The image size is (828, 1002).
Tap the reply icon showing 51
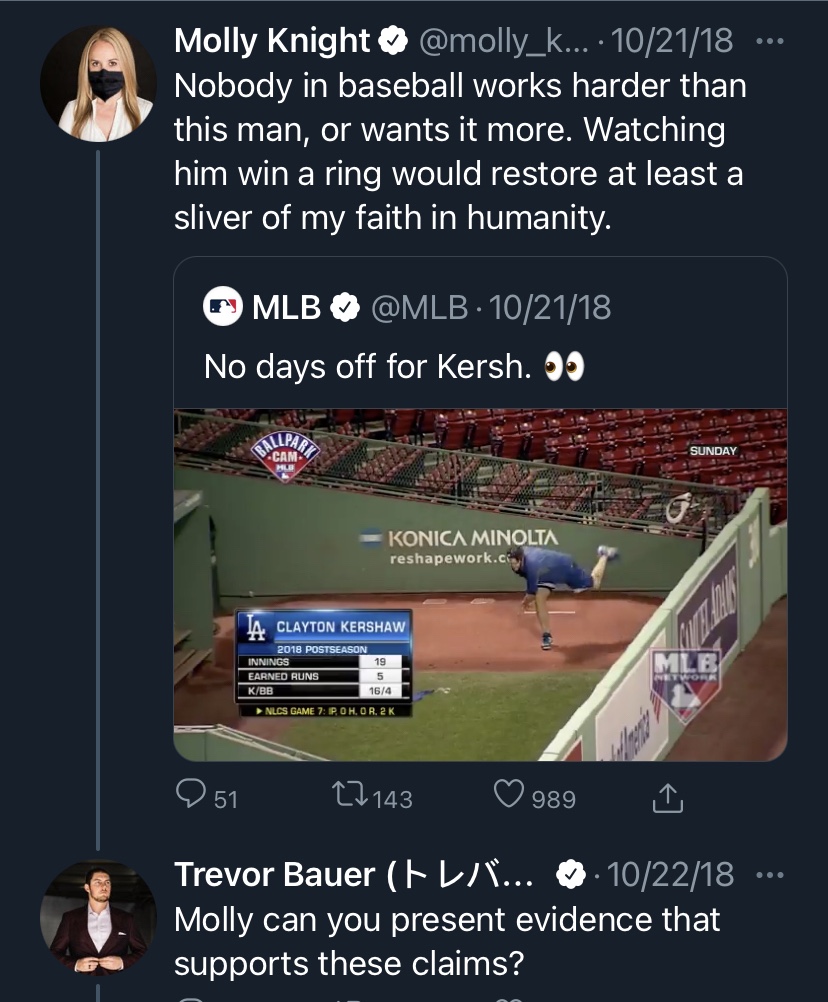191,797
